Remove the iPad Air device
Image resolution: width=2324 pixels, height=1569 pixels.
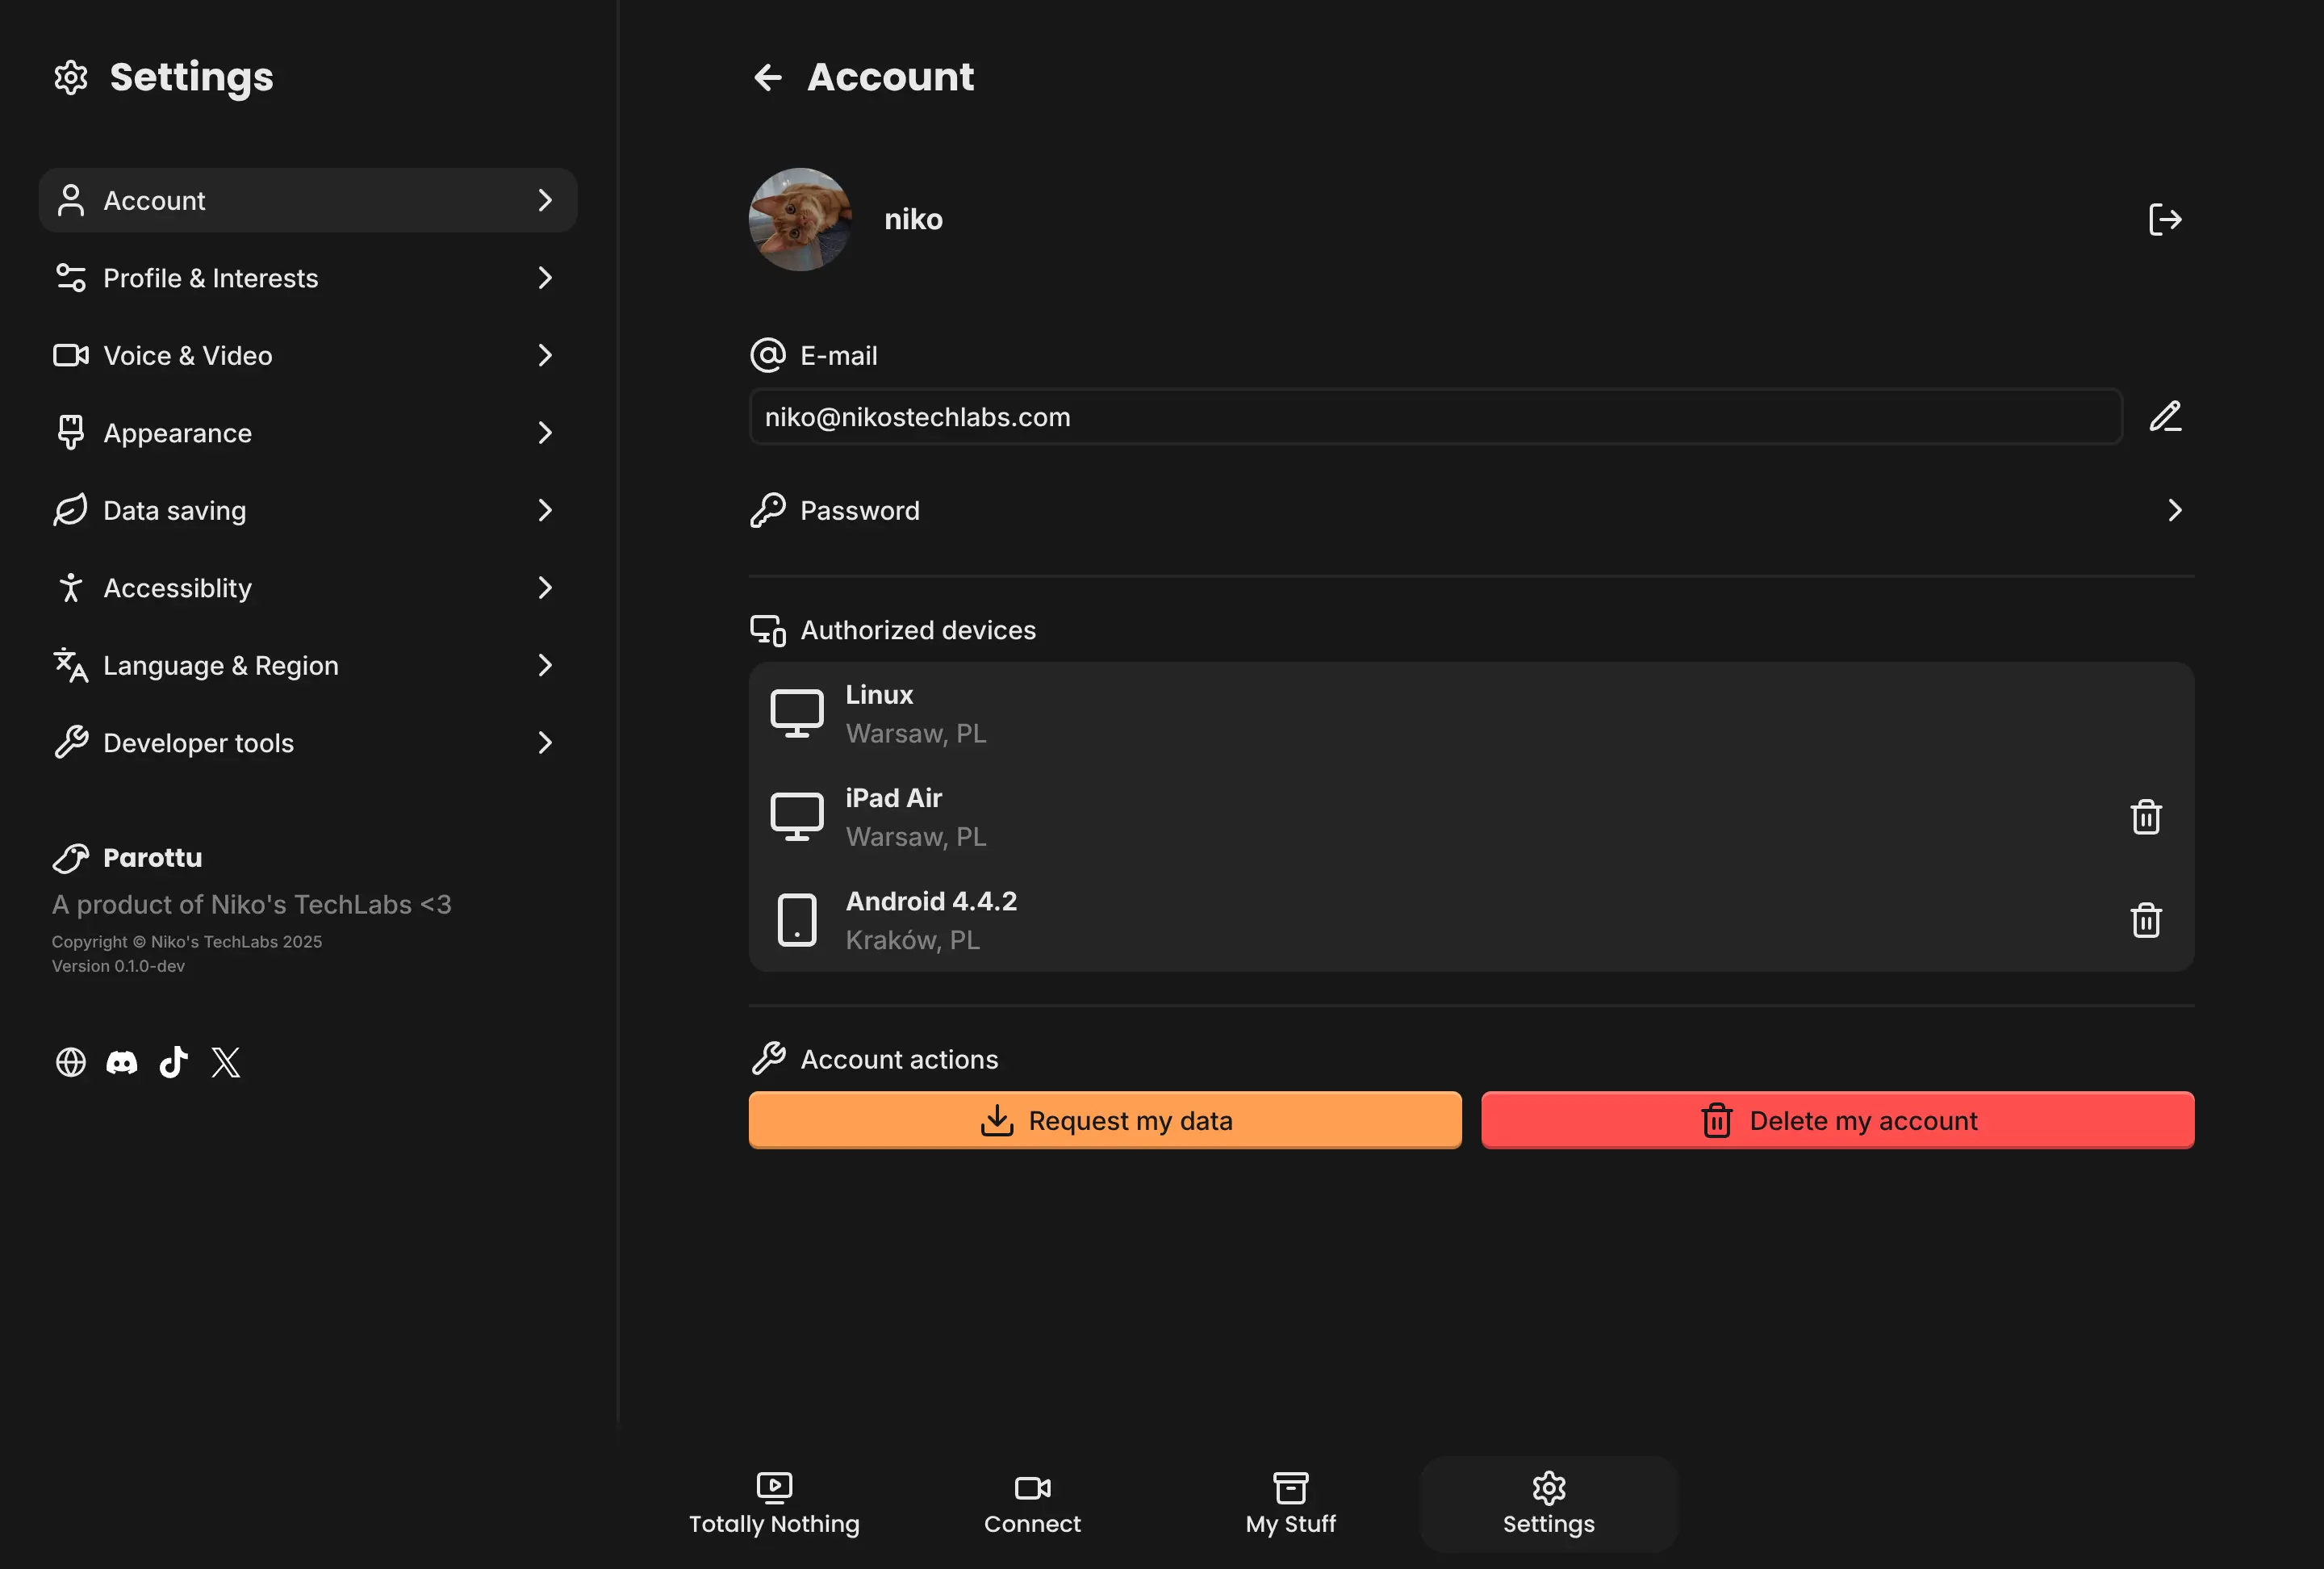[x=2146, y=817]
